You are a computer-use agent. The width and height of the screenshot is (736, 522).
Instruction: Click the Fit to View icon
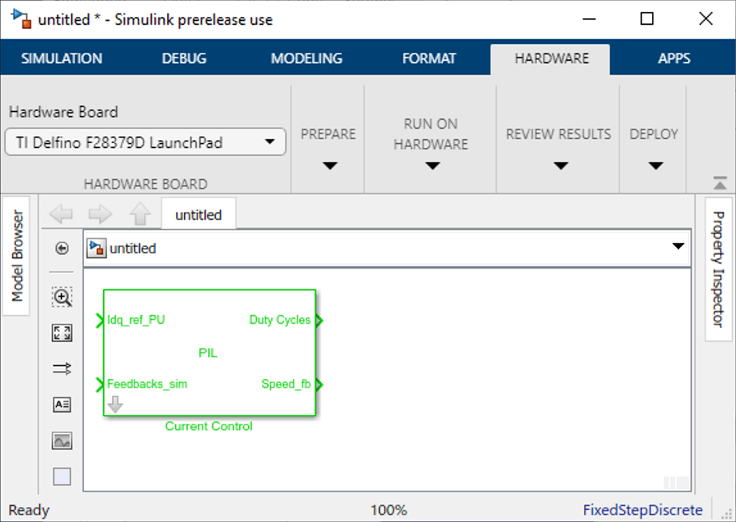point(62,333)
